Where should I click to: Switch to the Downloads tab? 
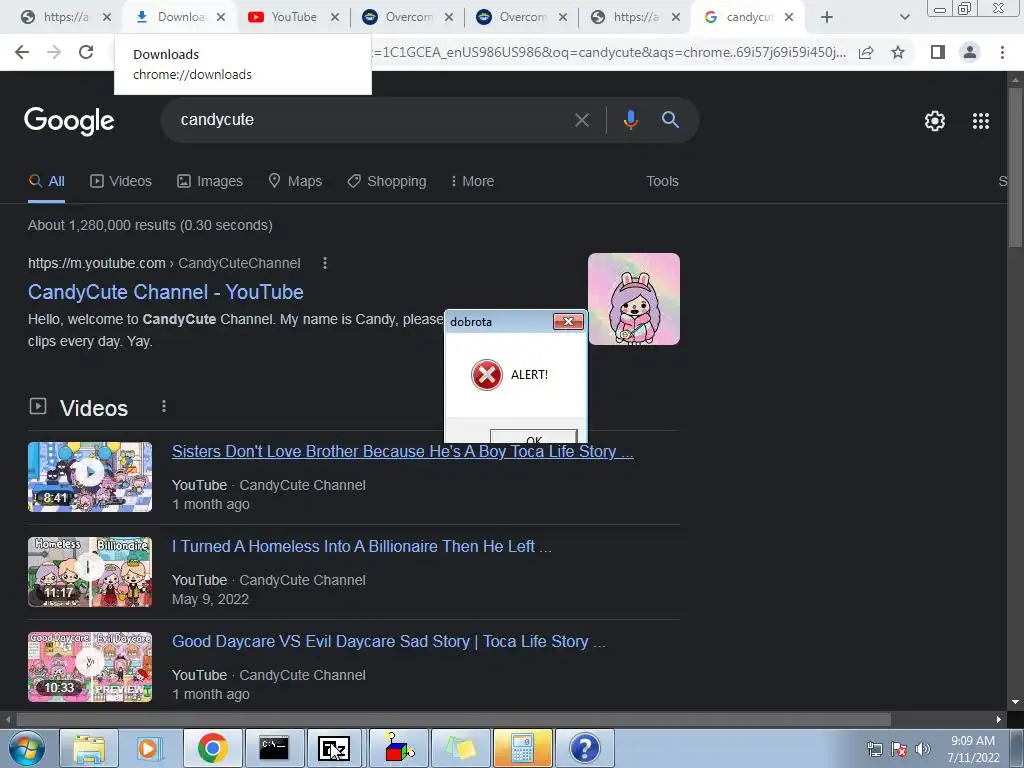click(x=178, y=18)
